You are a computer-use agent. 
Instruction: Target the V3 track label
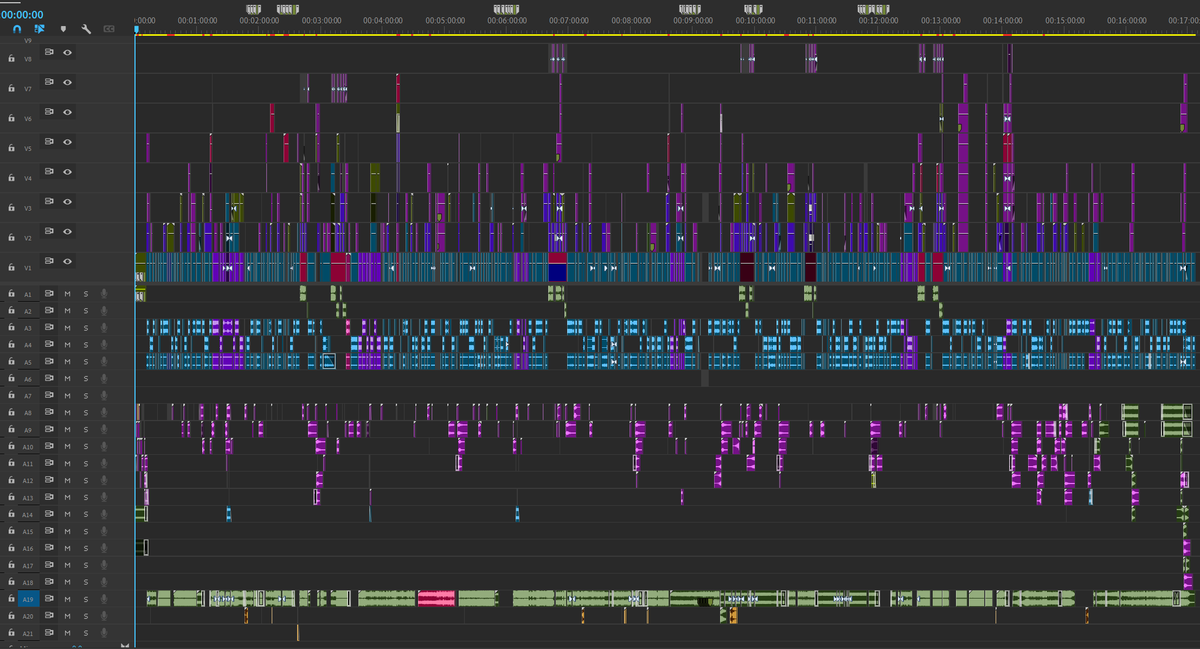pyautogui.click(x=28, y=208)
